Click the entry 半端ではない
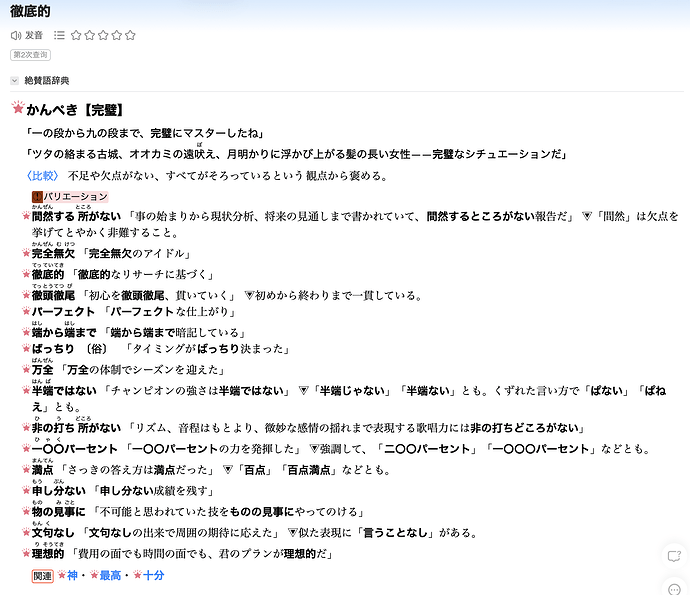Screen dimensions: 690x595 [x=64, y=391]
